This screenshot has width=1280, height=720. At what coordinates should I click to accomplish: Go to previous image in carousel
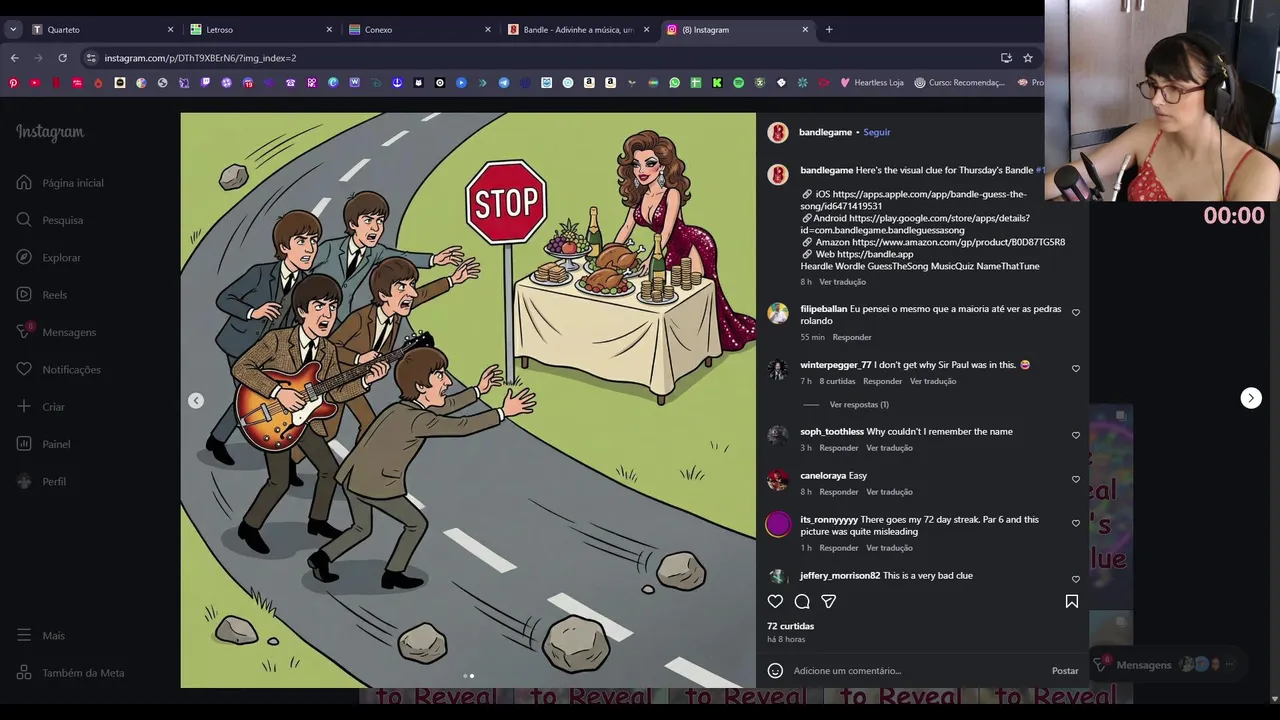(196, 400)
